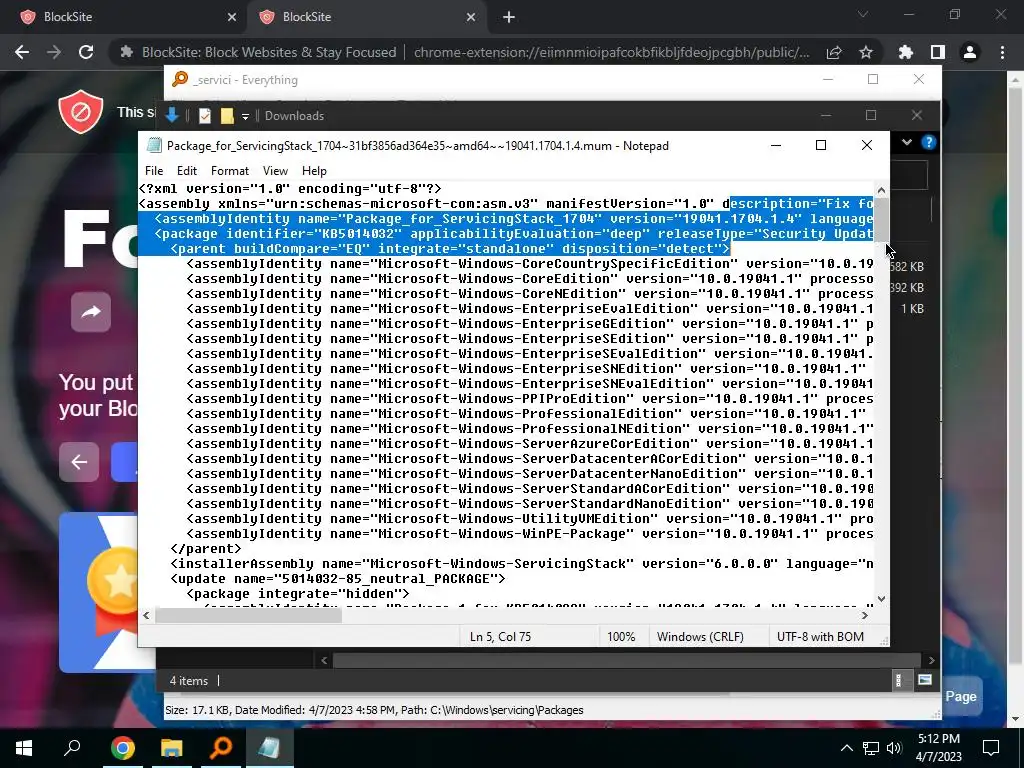The image size is (1024, 768).
Task: Open the Windows notification center
Action: [991, 748]
